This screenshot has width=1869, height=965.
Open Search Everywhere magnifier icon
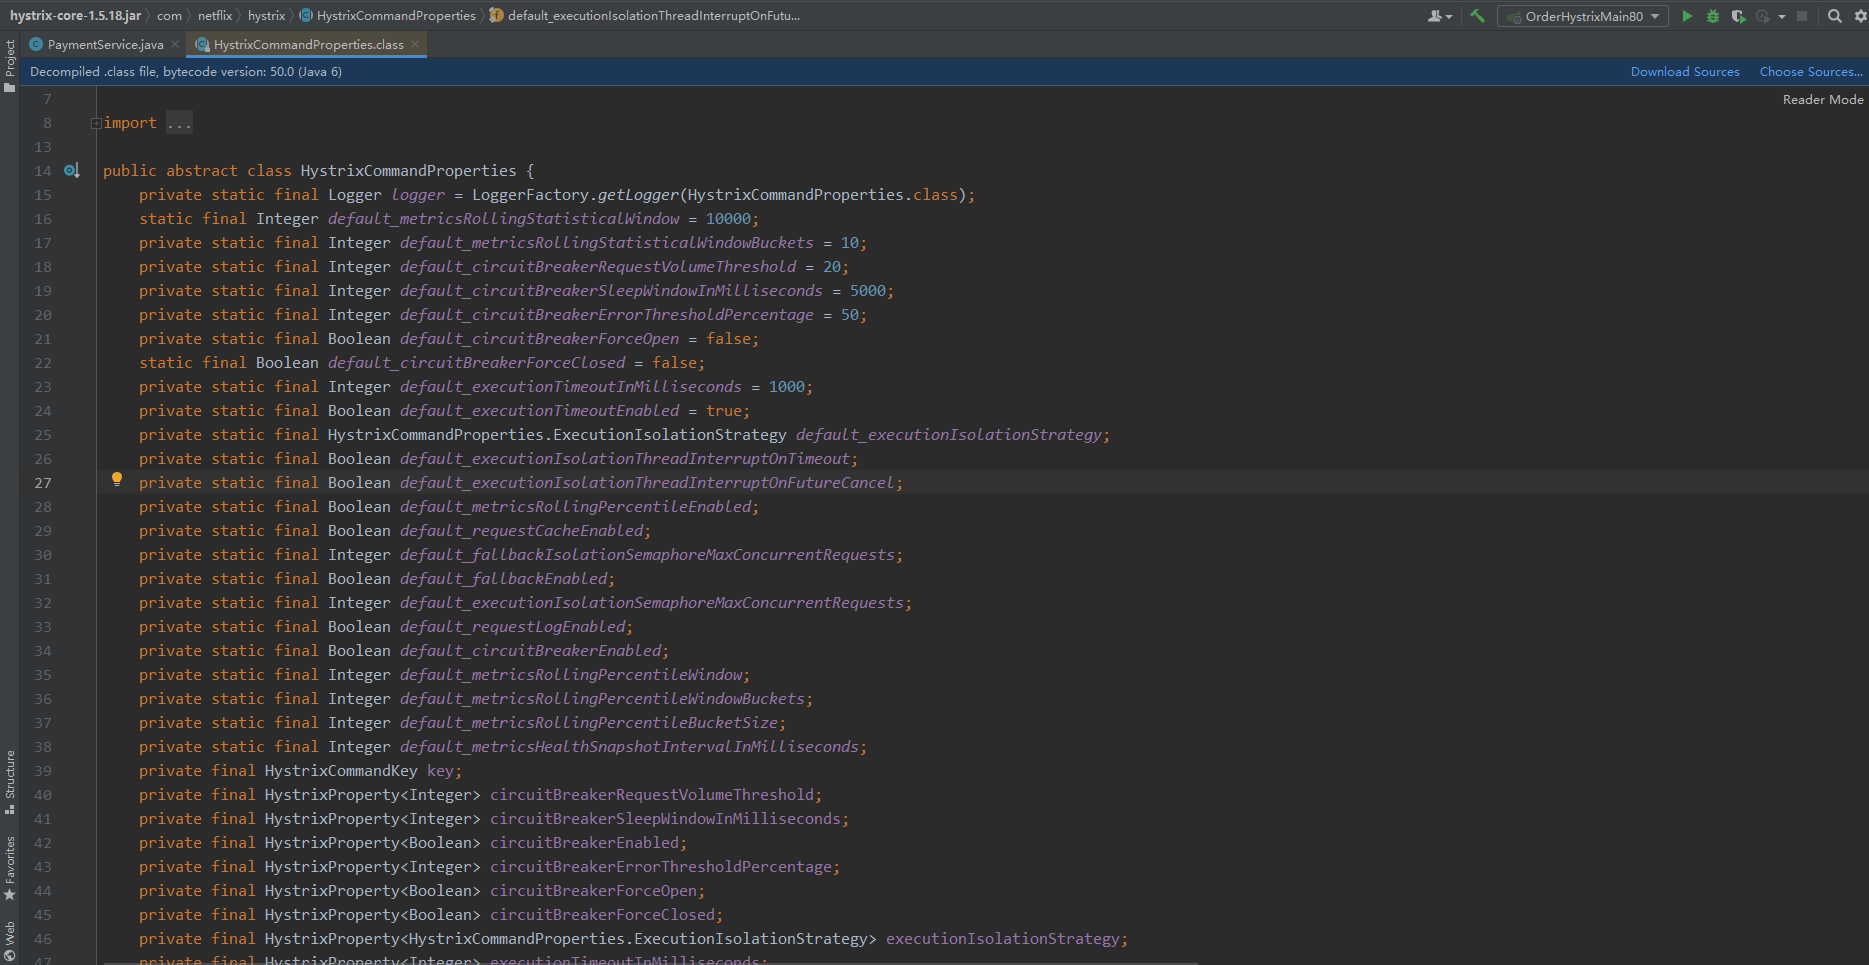(x=1835, y=16)
